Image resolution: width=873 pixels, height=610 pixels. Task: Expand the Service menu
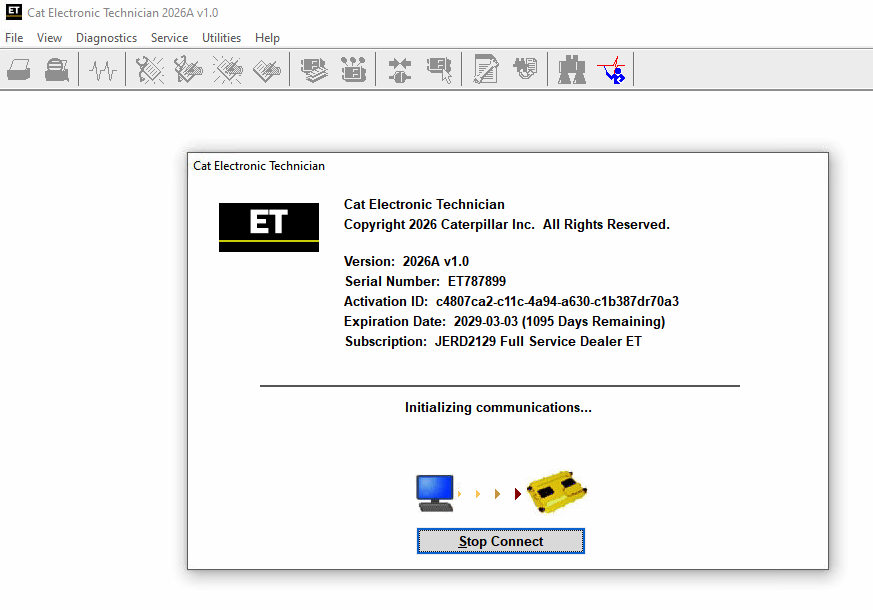pos(169,38)
